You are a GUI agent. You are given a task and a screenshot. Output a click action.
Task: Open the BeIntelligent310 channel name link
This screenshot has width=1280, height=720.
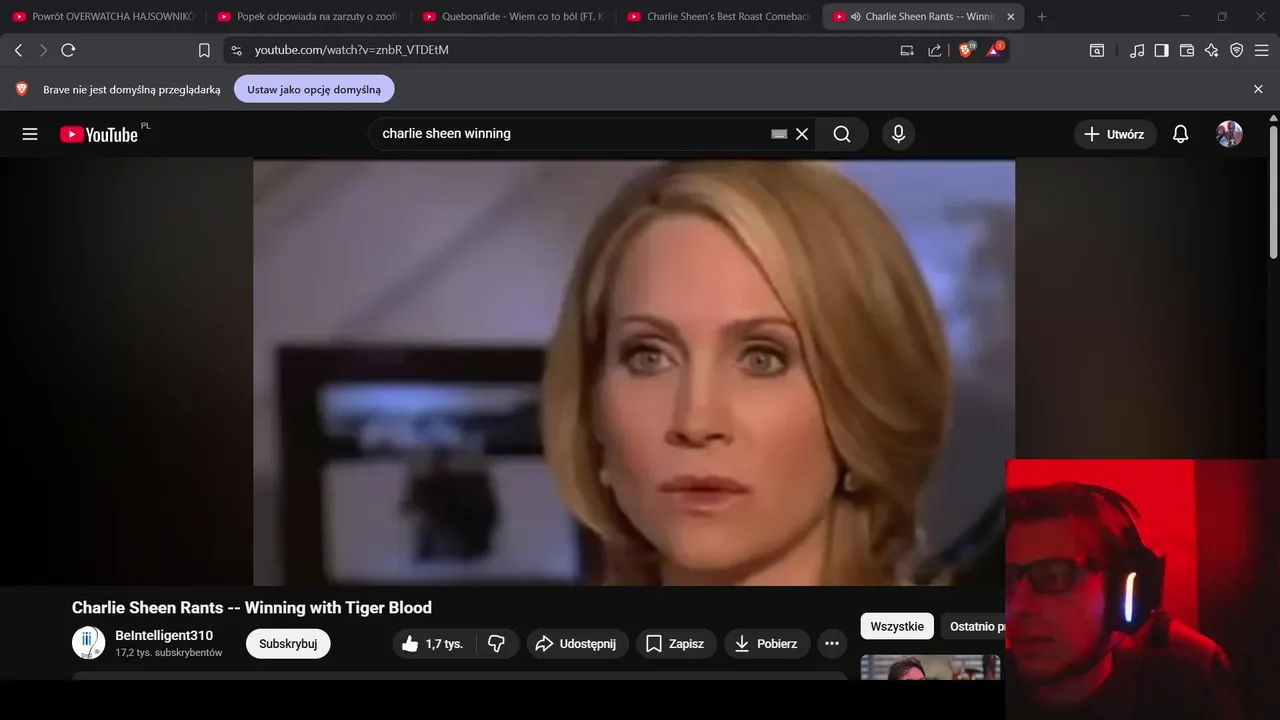pos(164,636)
